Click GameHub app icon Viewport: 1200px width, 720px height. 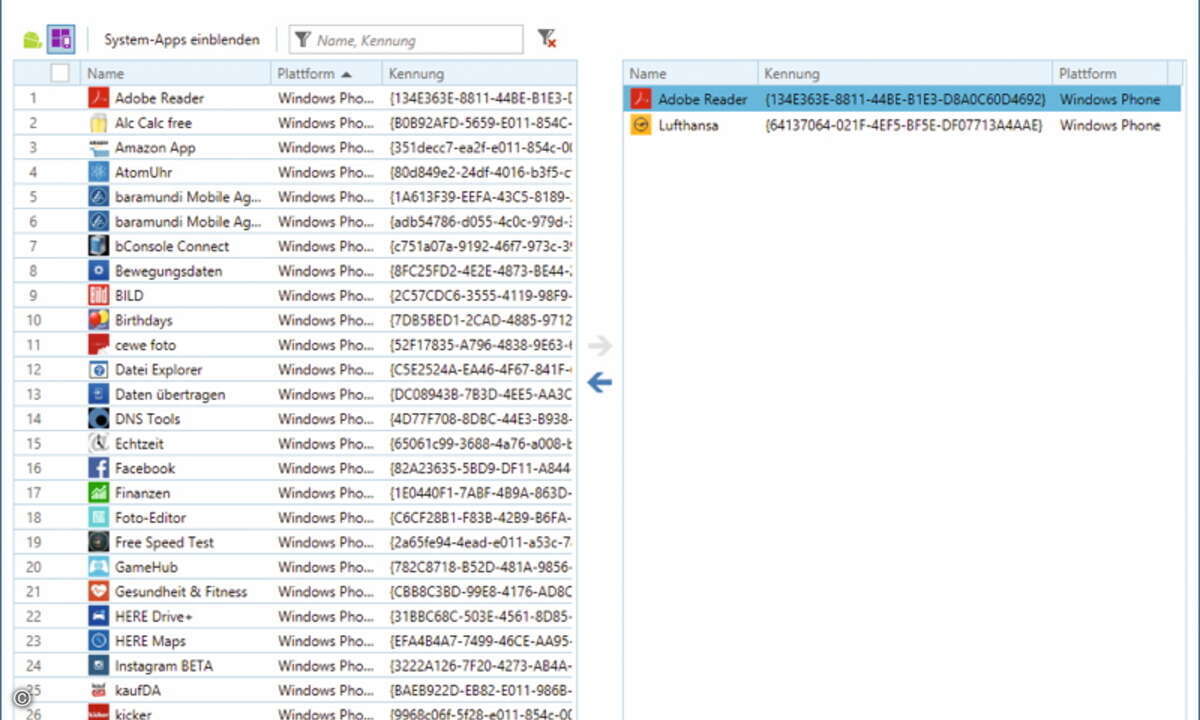pos(98,567)
